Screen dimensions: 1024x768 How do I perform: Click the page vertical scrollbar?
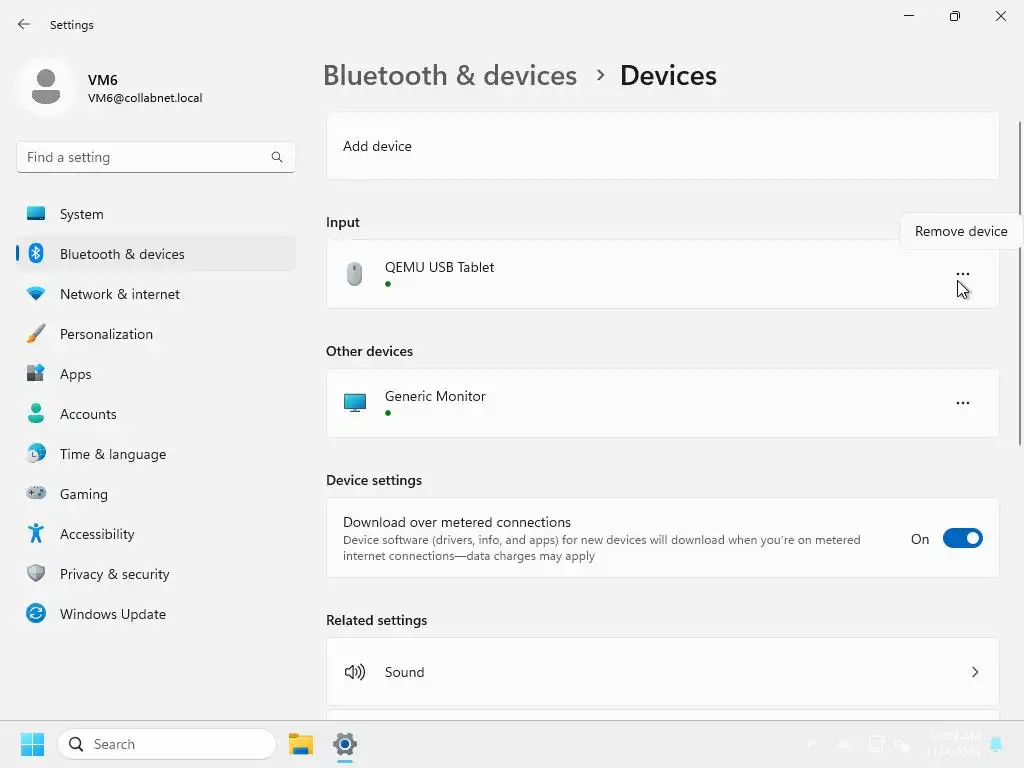(x=1019, y=284)
